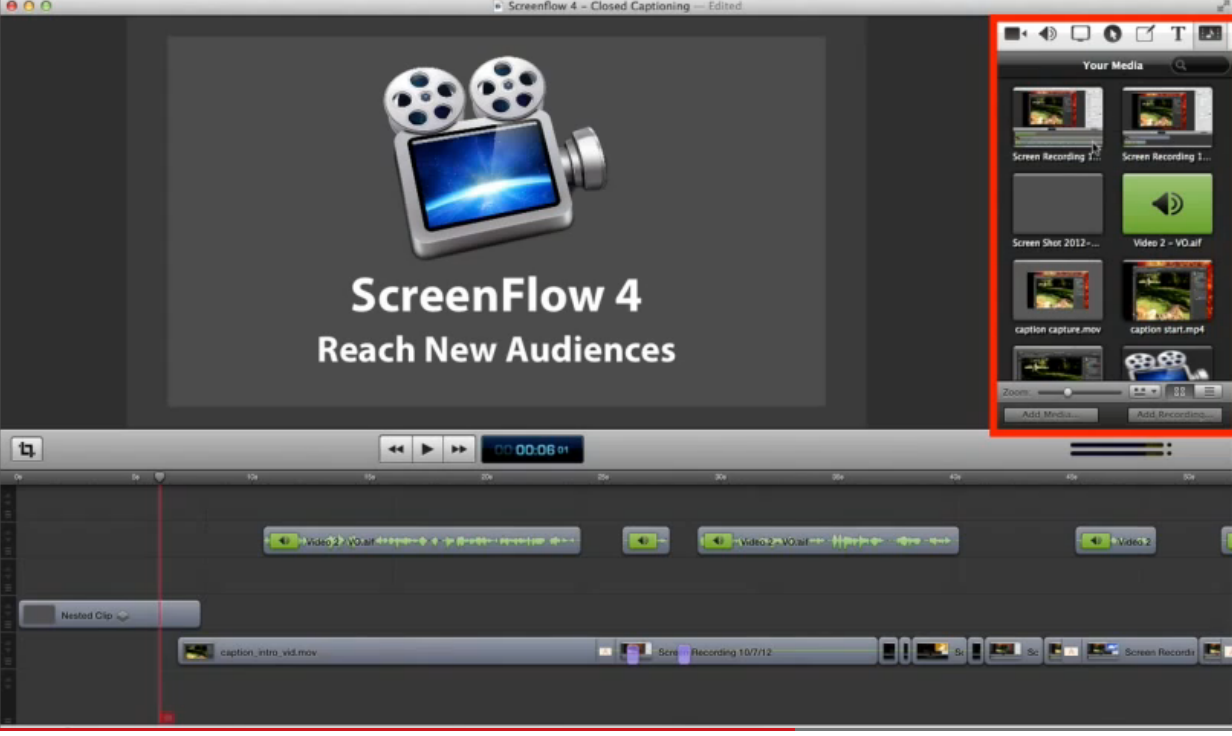Click the Your Media search field
This screenshot has width=1232, height=736.
point(1198,65)
